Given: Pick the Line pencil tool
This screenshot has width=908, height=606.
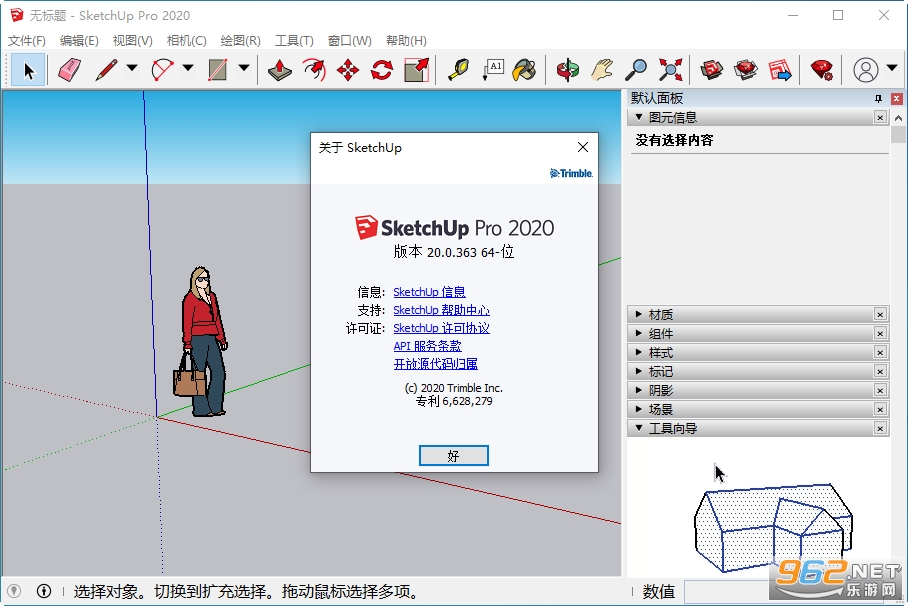Looking at the screenshot, I should point(107,70).
